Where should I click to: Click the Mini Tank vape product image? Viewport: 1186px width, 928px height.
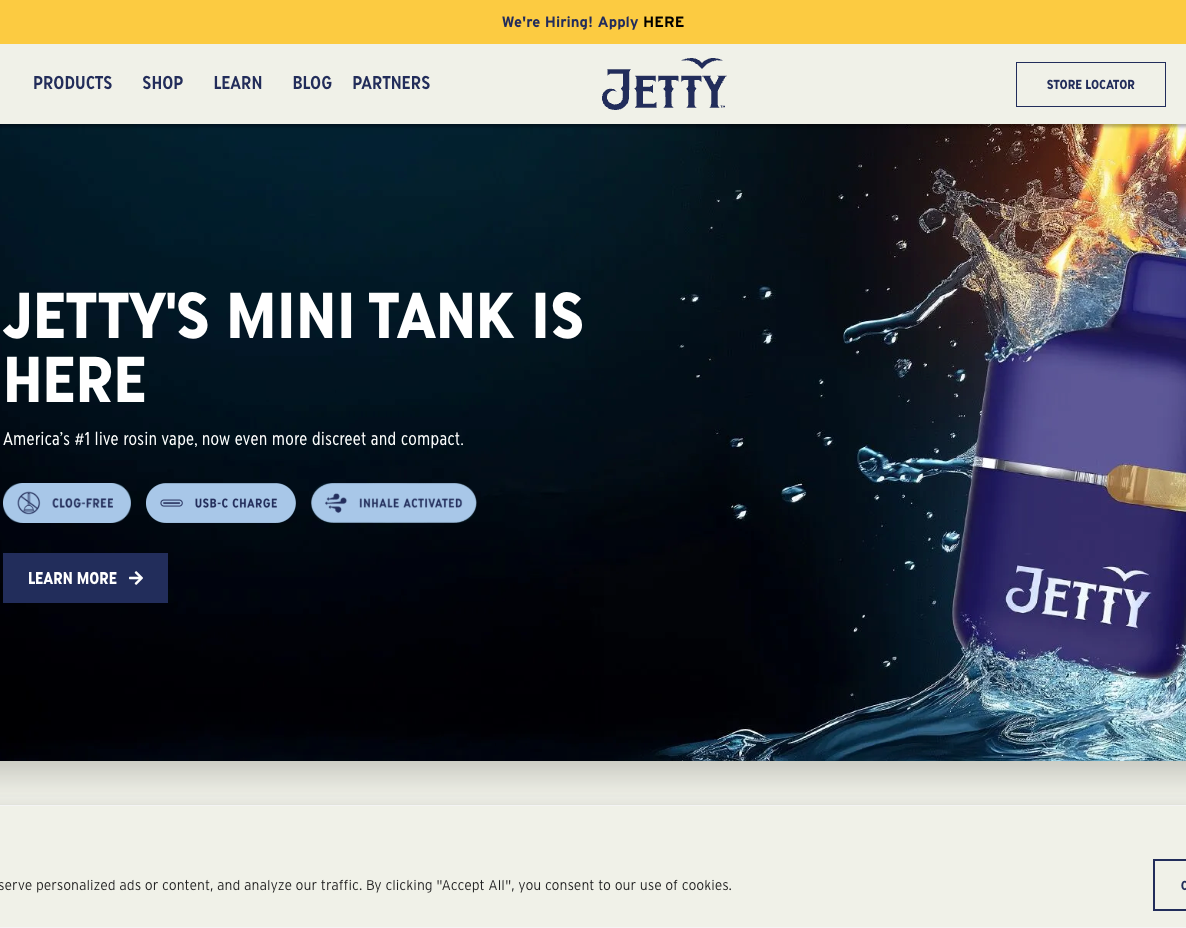1069,465
